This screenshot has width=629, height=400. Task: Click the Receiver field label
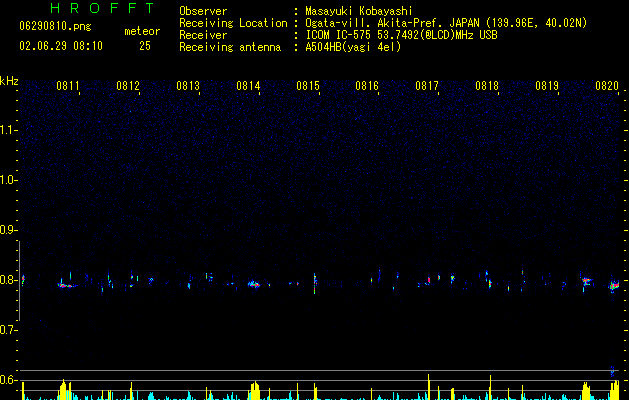click(203, 35)
